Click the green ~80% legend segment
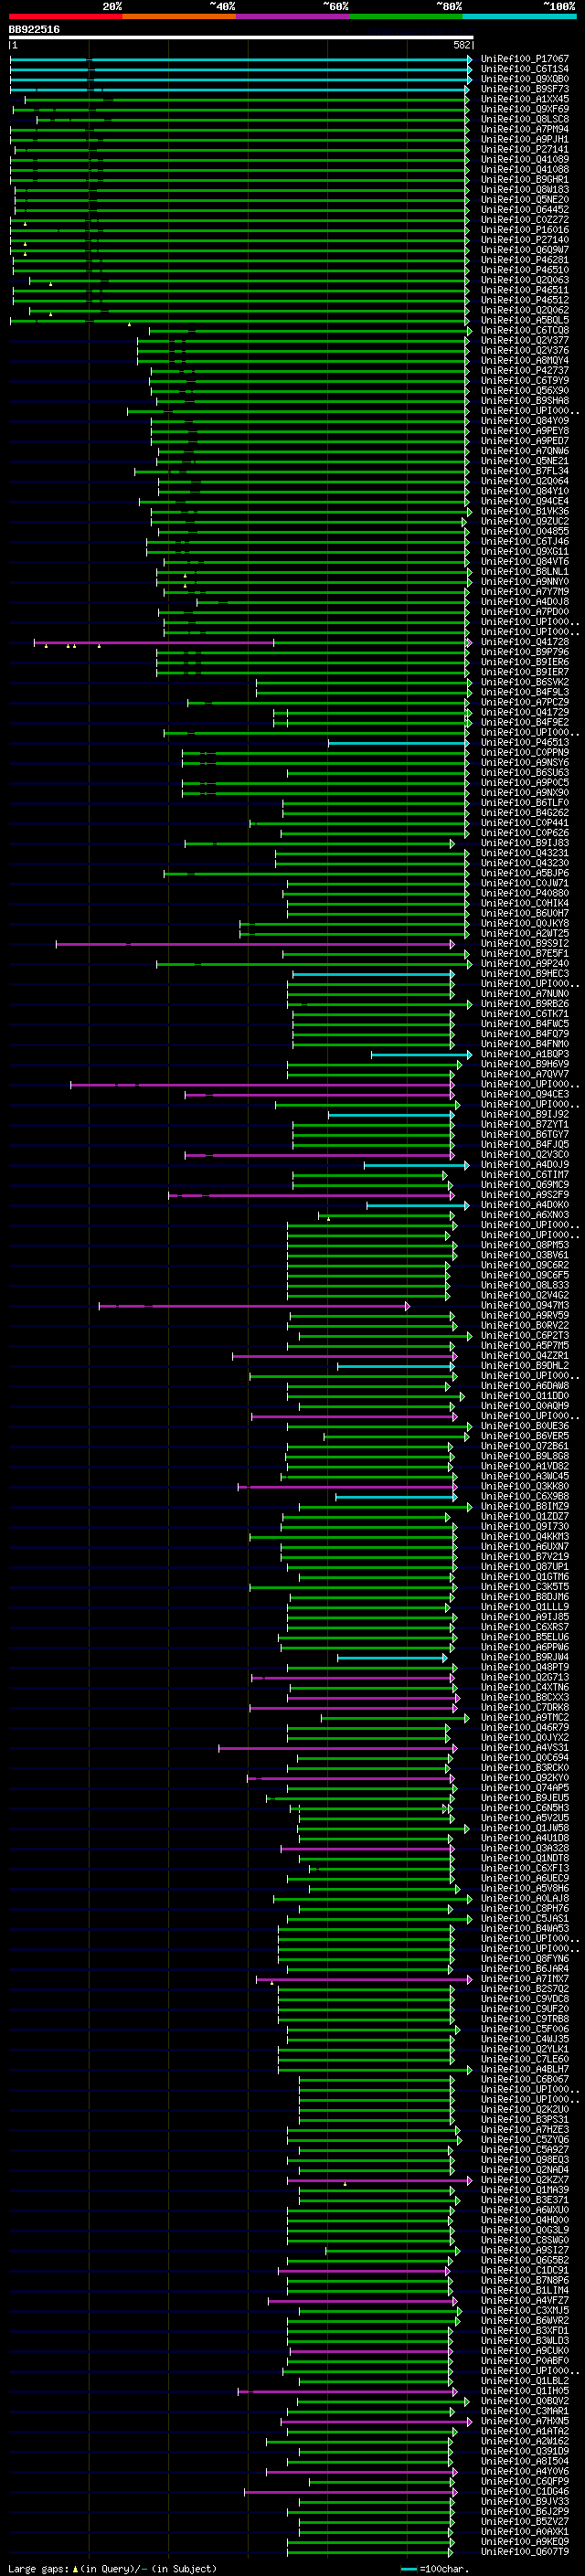The height and width of the screenshot is (2576, 585). [406, 16]
